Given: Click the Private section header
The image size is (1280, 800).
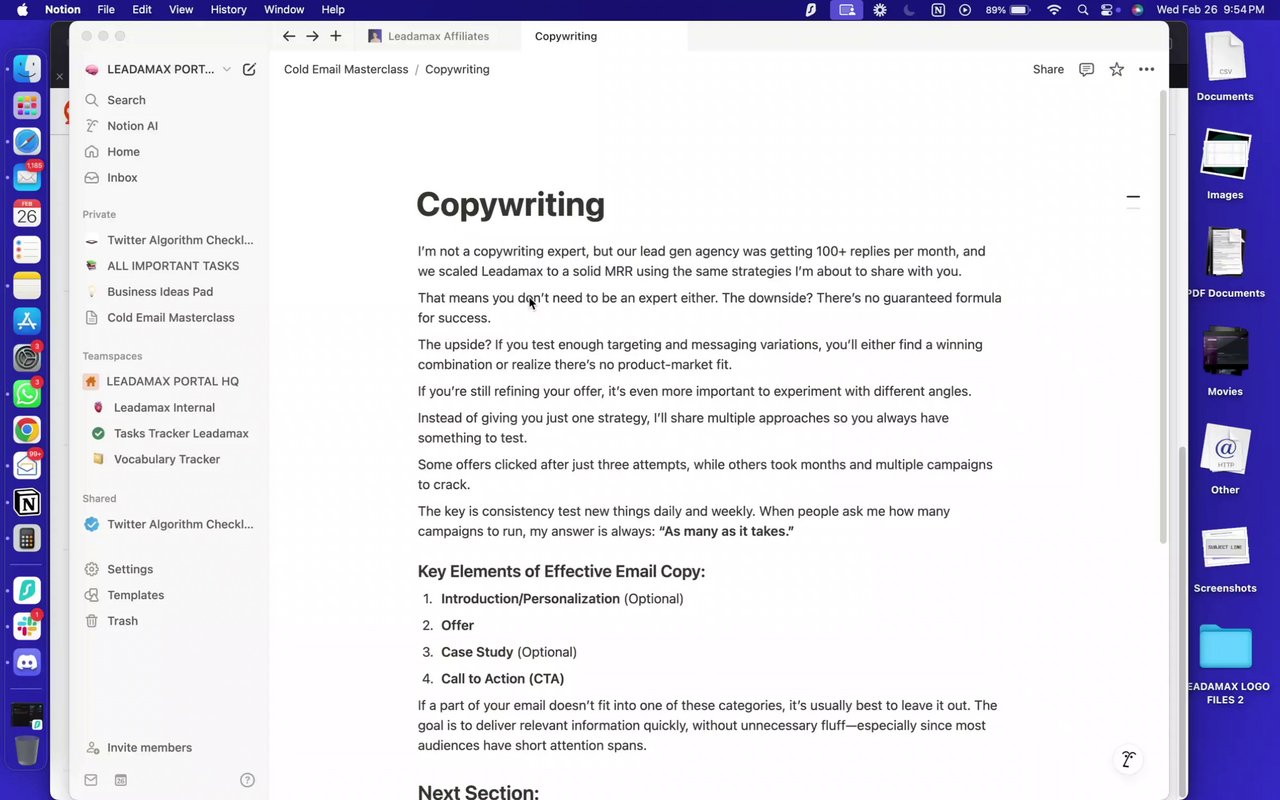Looking at the screenshot, I should tap(99, 214).
